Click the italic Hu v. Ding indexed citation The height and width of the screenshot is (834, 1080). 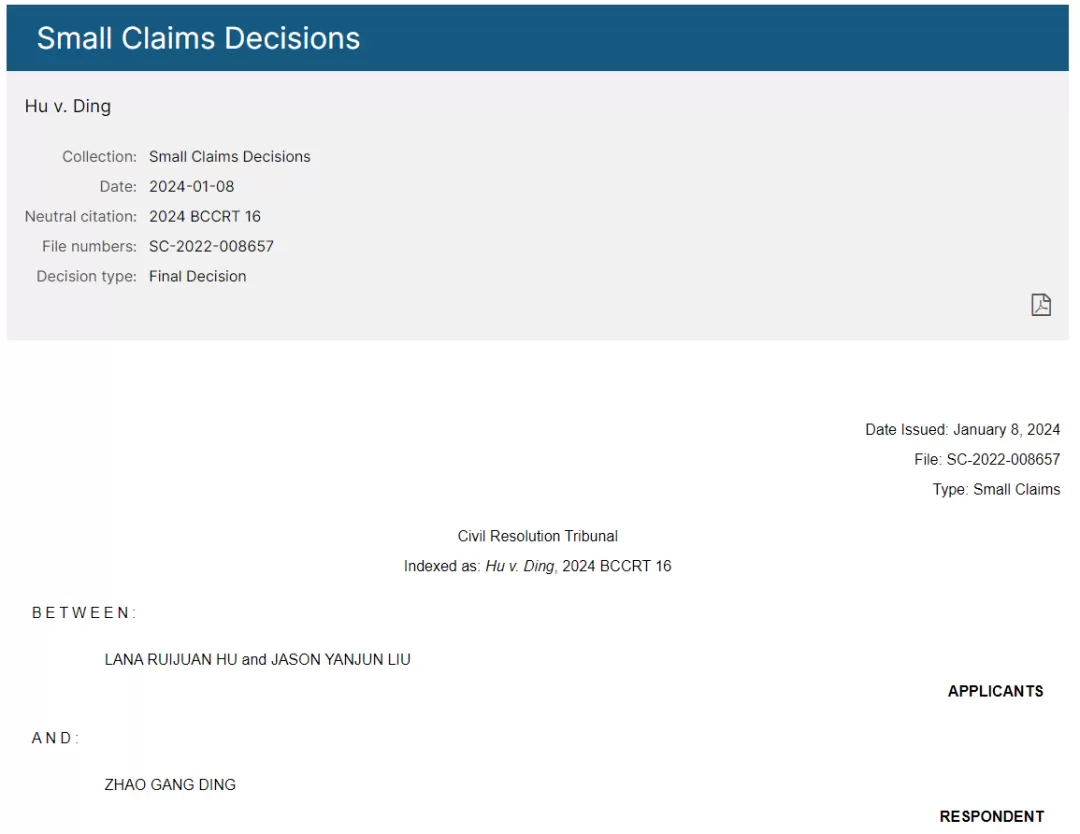tap(519, 566)
